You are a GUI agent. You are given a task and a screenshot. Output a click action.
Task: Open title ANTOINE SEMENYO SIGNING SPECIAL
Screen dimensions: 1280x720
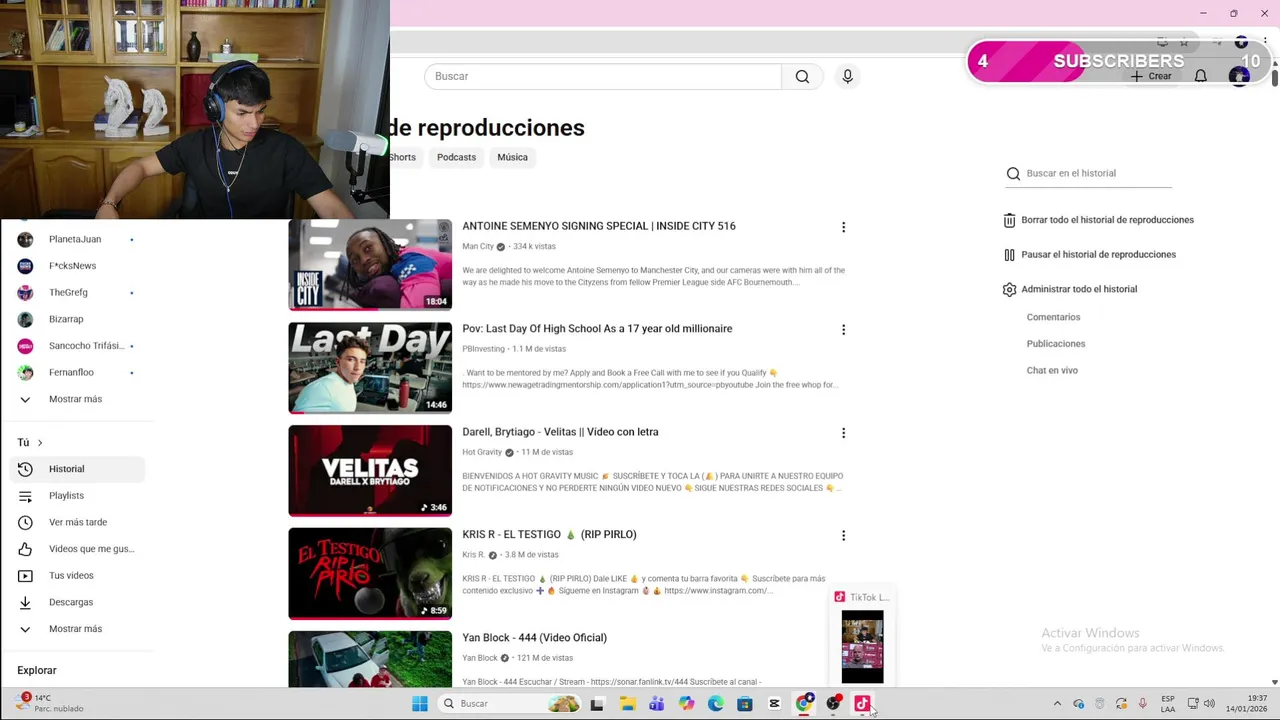[598, 226]
